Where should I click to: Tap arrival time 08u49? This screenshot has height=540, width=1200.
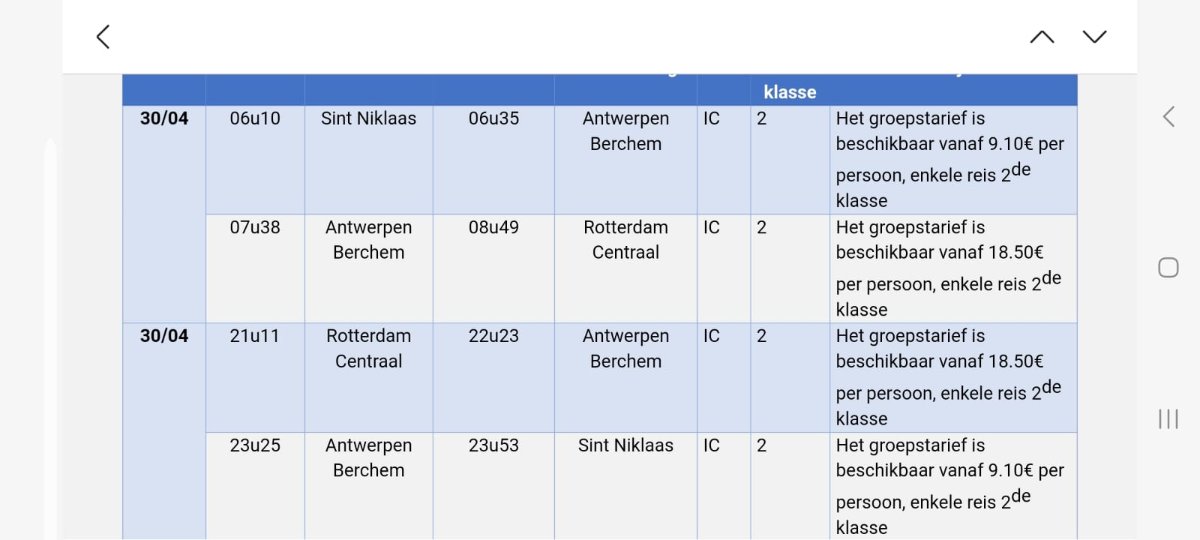pos(494,228)
